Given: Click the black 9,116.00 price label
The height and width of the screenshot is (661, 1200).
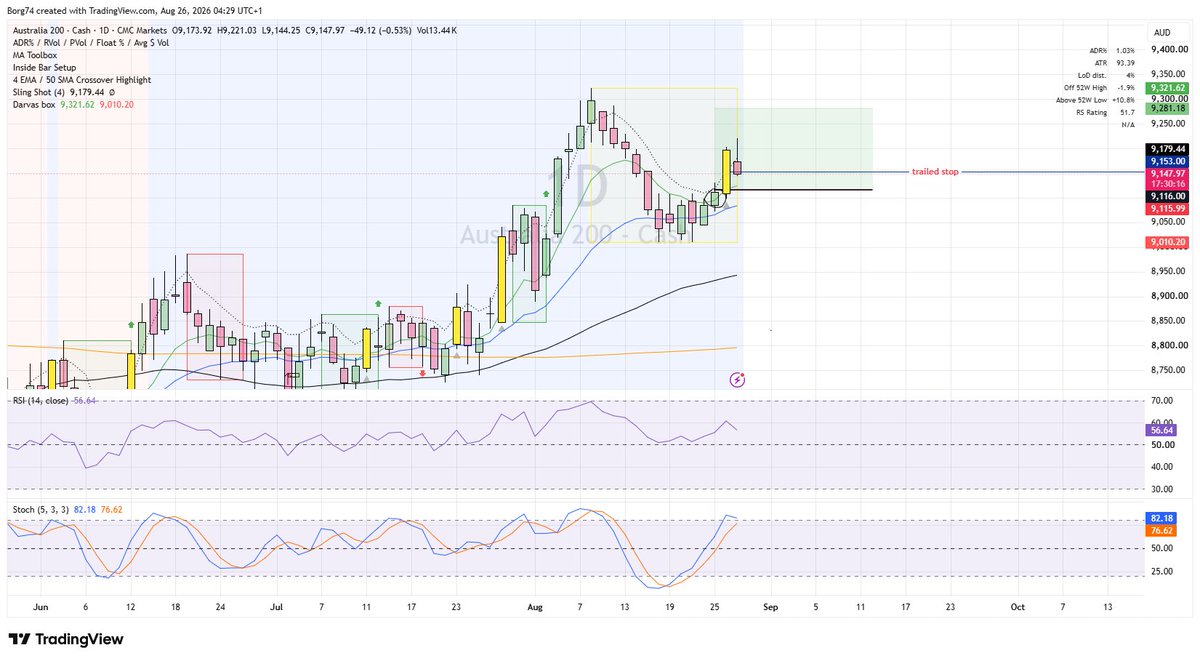Looking at the screenshot, I should coord(1167,197).
